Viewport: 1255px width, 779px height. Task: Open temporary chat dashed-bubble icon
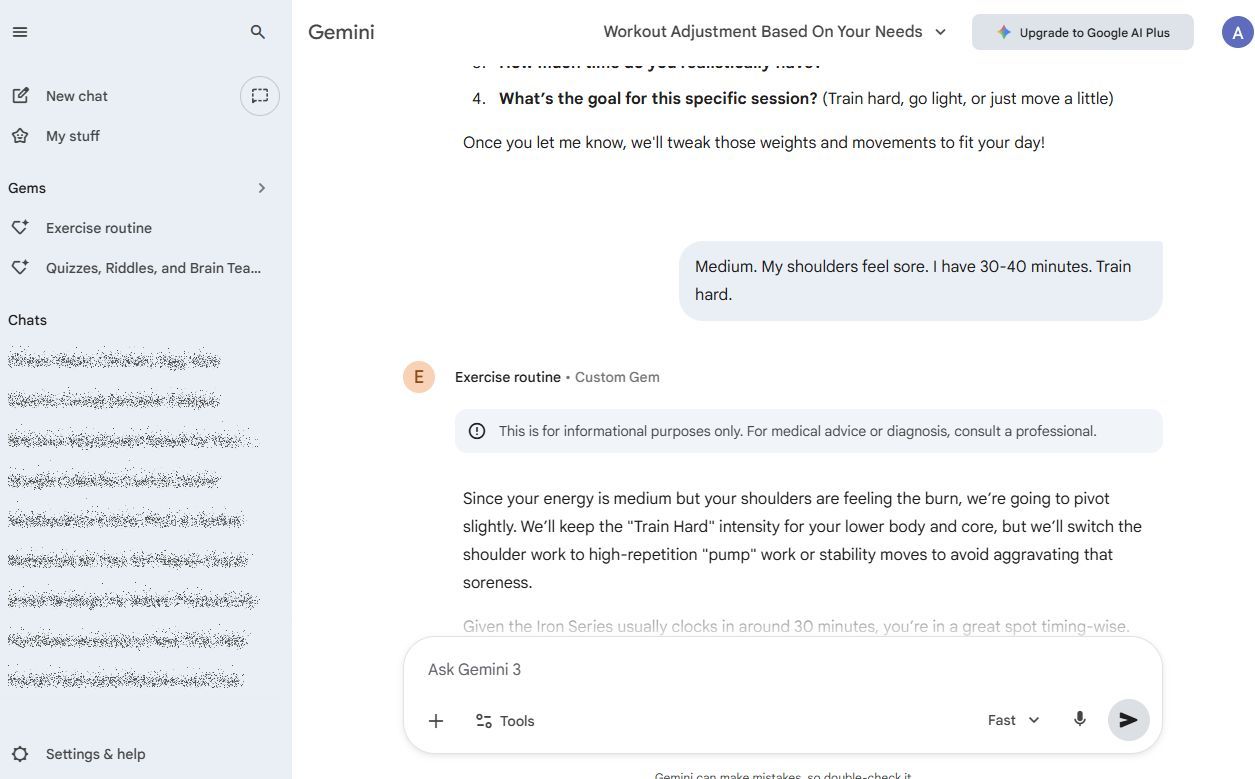(x=260, y=96)
